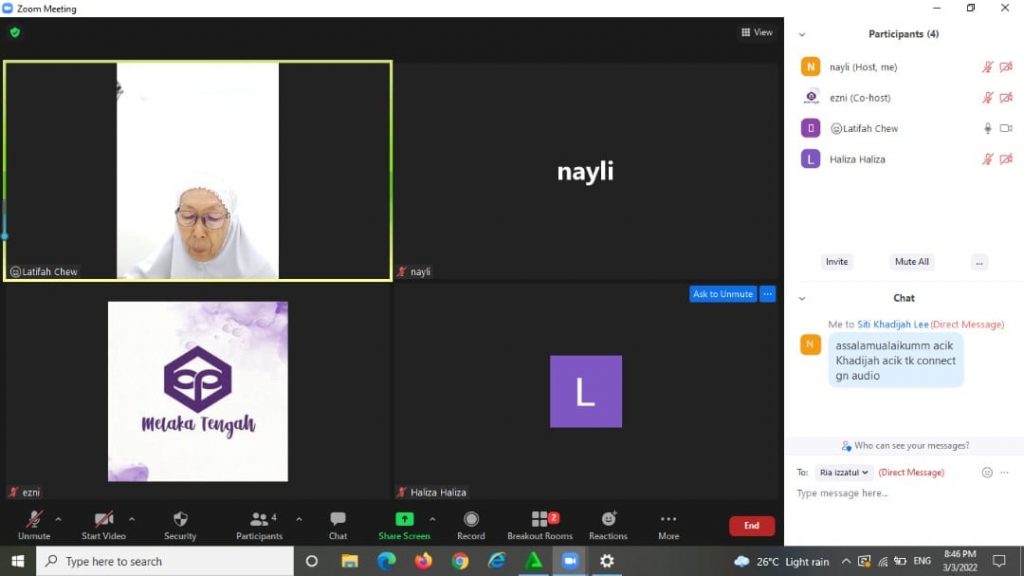Open the Breakout Rooms icon
1024x576 pixels.
point(540,520)
